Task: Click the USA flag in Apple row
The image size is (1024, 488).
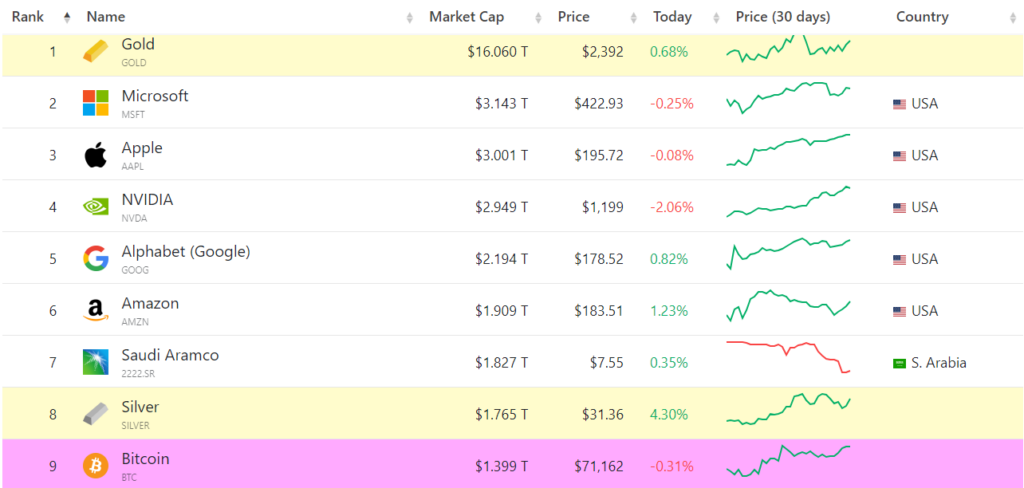Action: click(900, 155)
